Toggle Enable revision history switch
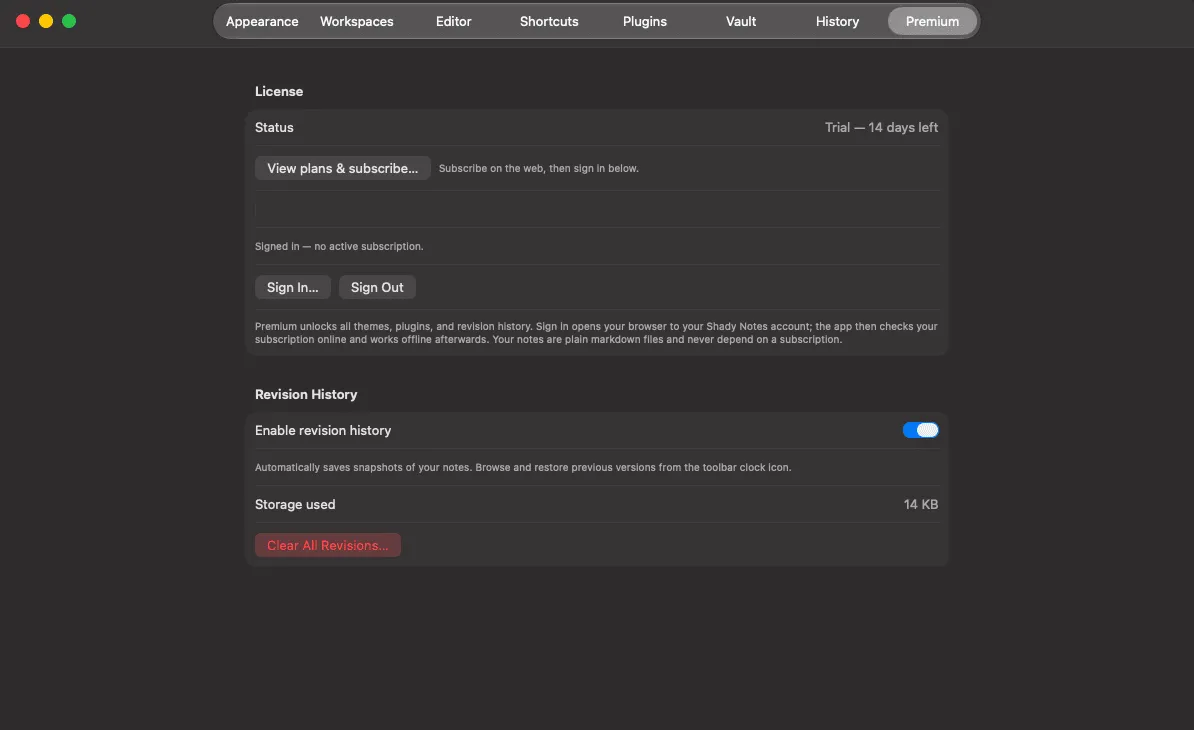 (x=920, y=430)
